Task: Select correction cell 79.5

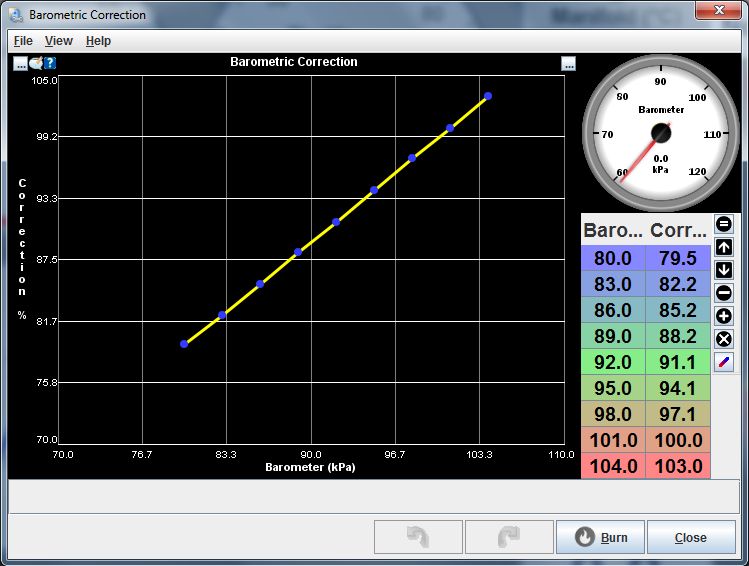Action: (x=678, y=258)
